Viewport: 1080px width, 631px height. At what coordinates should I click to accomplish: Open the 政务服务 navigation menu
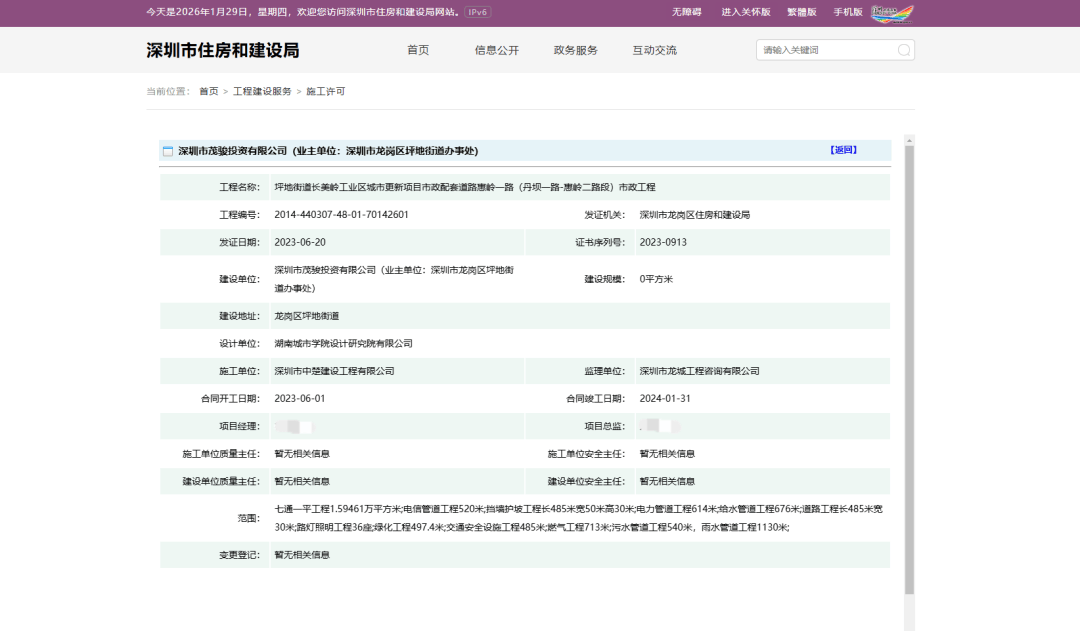click(575, 50)
